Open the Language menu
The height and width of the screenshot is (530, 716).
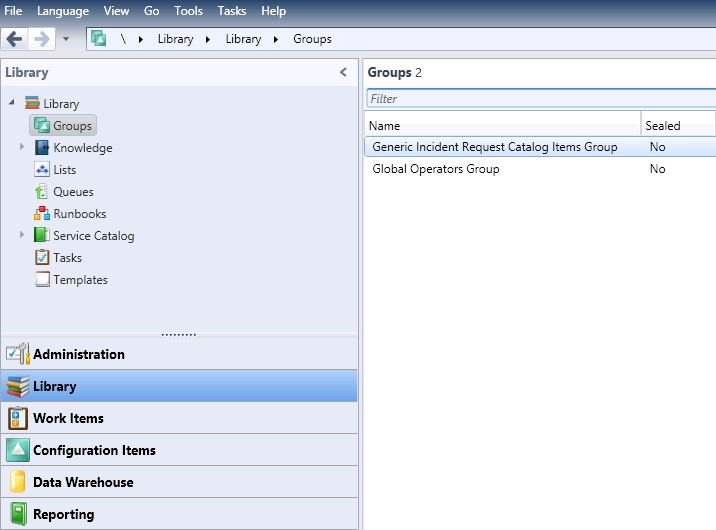[x=63, y=11]
